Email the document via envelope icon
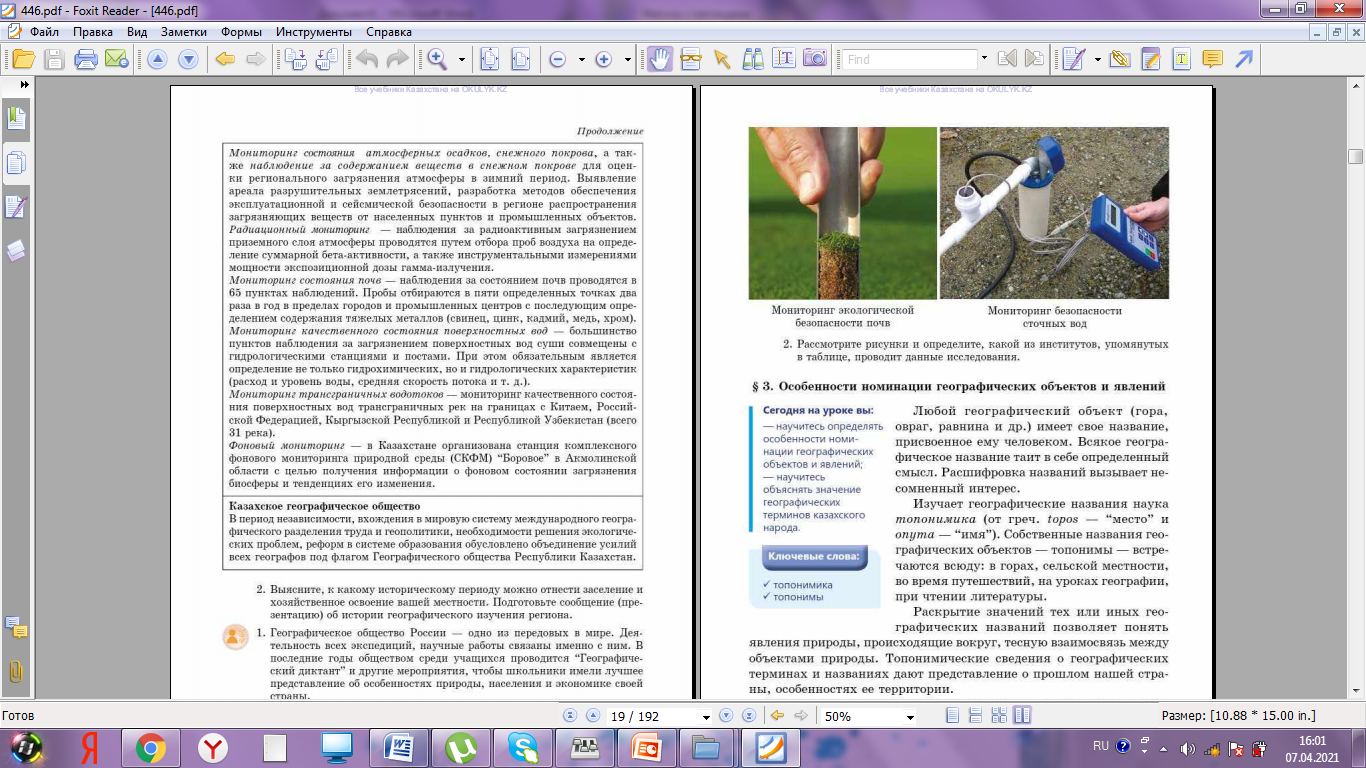This screenshot has width=1366, height=768. pyautogui.click(x=116, y=59)
